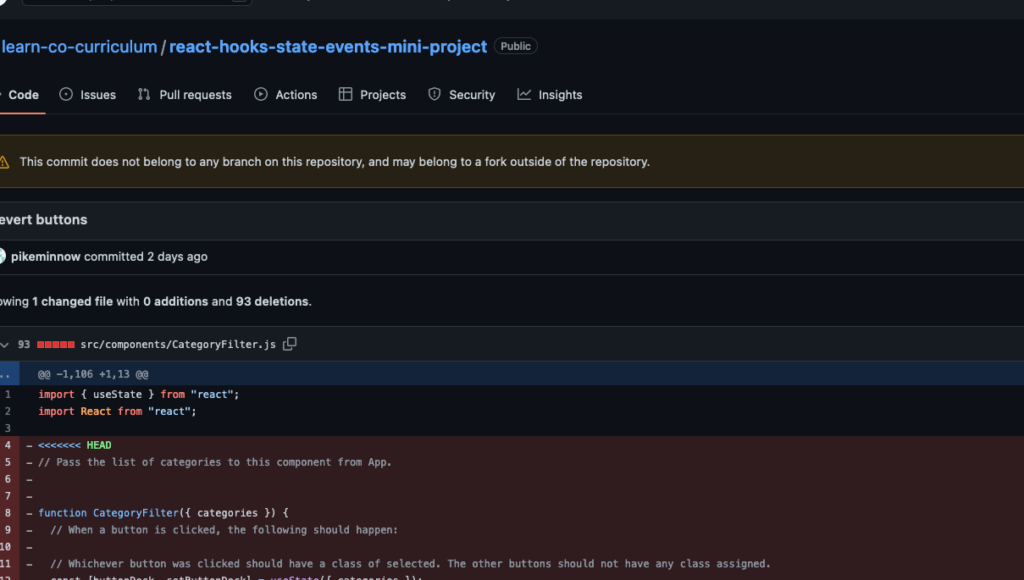Click line number 1 in diff
Viewport: 1024px width, 580px height.
8,395
